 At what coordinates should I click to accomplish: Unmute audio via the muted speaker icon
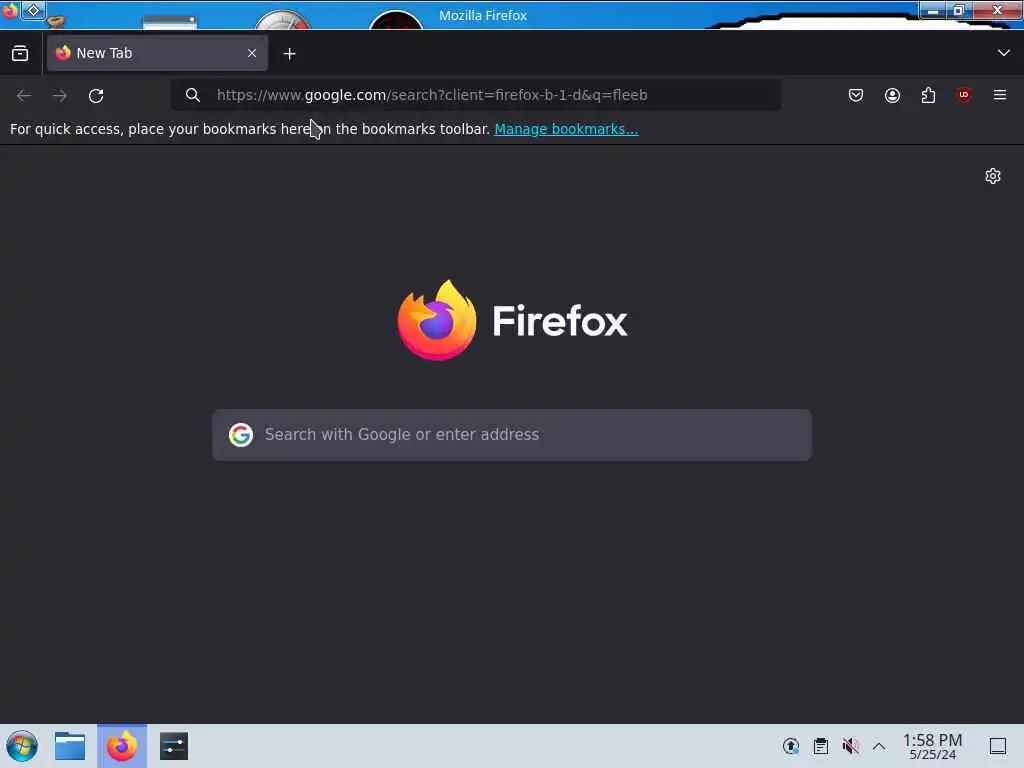tap(850, 746)
